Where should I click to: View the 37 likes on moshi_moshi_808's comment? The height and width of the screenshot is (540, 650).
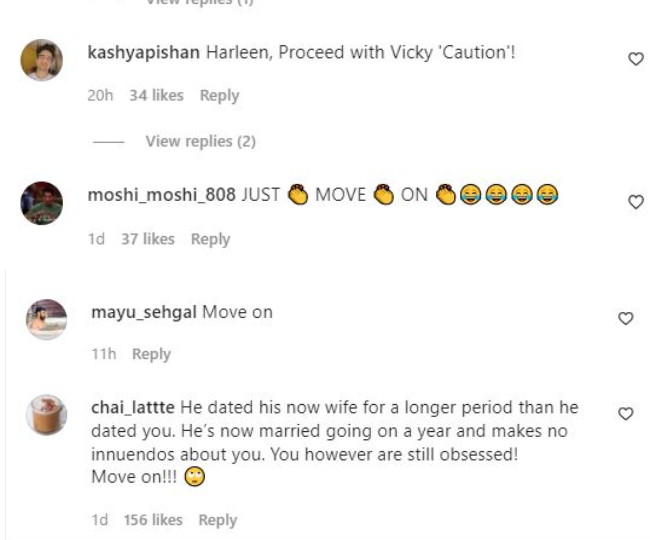point(148,239)
